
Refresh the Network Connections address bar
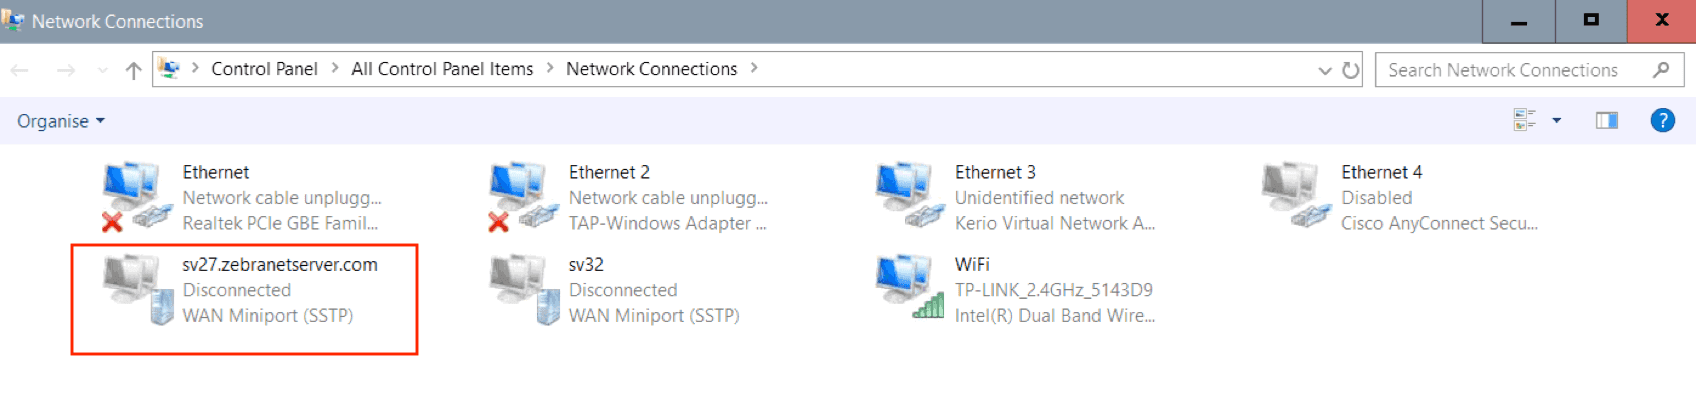click(1351, 70)
